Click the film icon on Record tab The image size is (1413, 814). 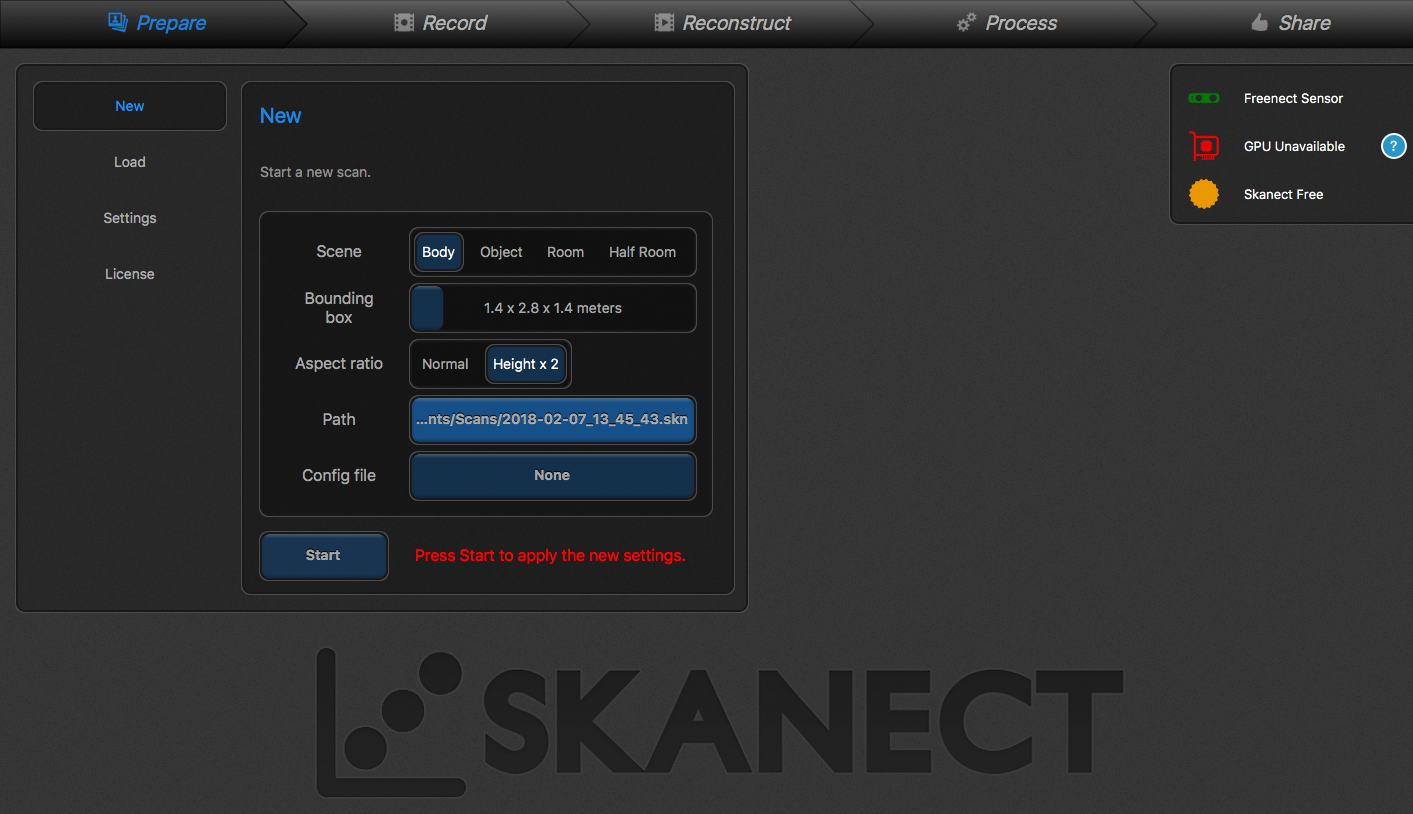404,23
